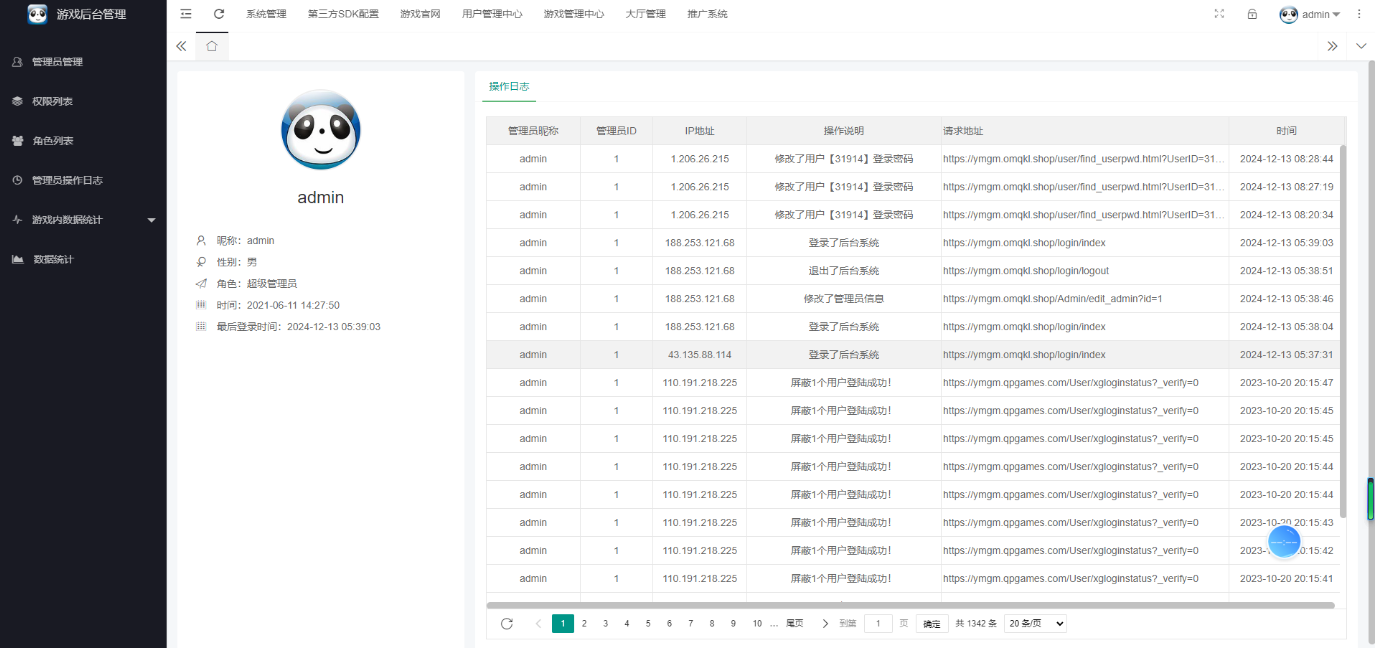This screenshot has width=1375, height=649.
Task: Open the admin user dropdown
Action: 1311,14
